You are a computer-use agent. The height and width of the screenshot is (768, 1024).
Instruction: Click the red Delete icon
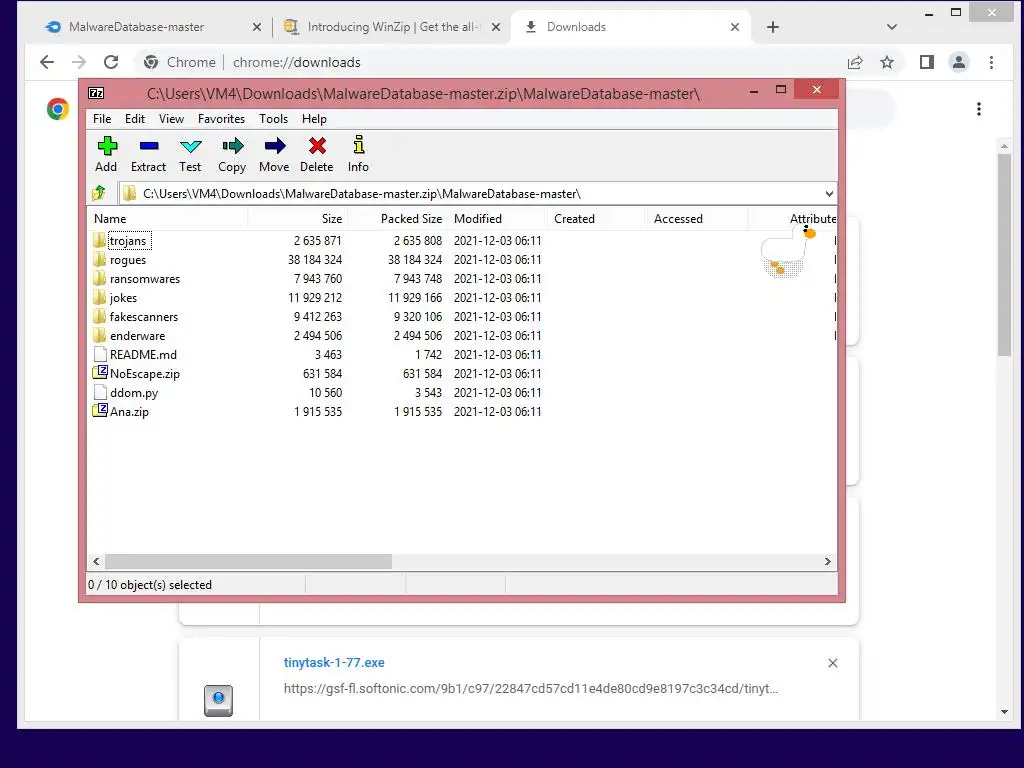tap(317, 154)
